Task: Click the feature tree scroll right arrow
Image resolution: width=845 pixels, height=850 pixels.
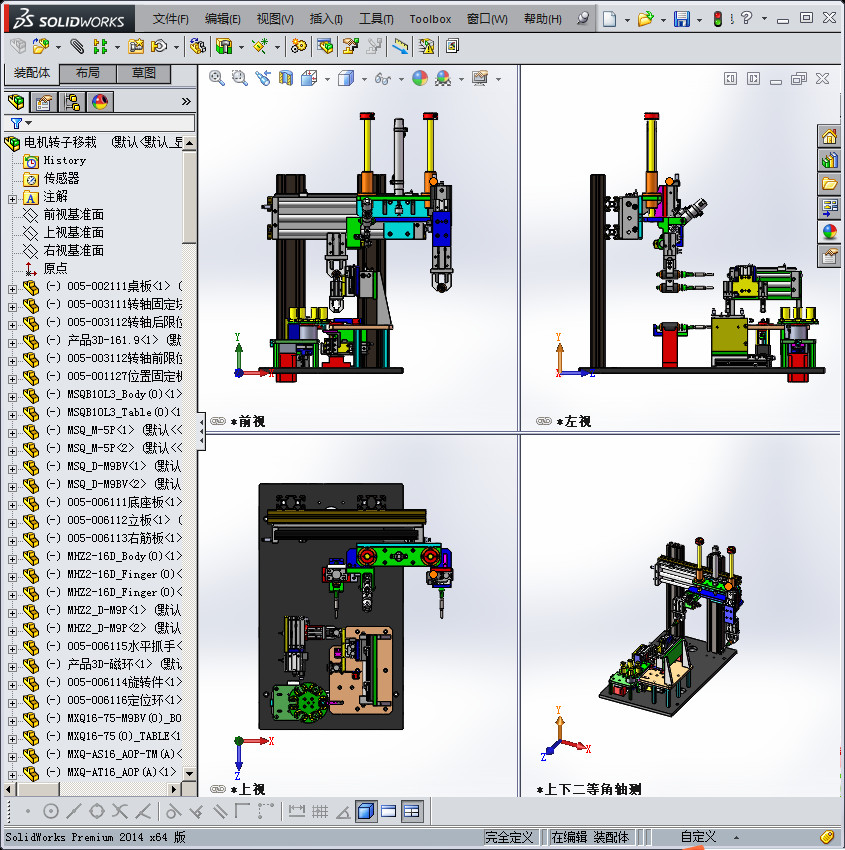Action: (174, 789)
